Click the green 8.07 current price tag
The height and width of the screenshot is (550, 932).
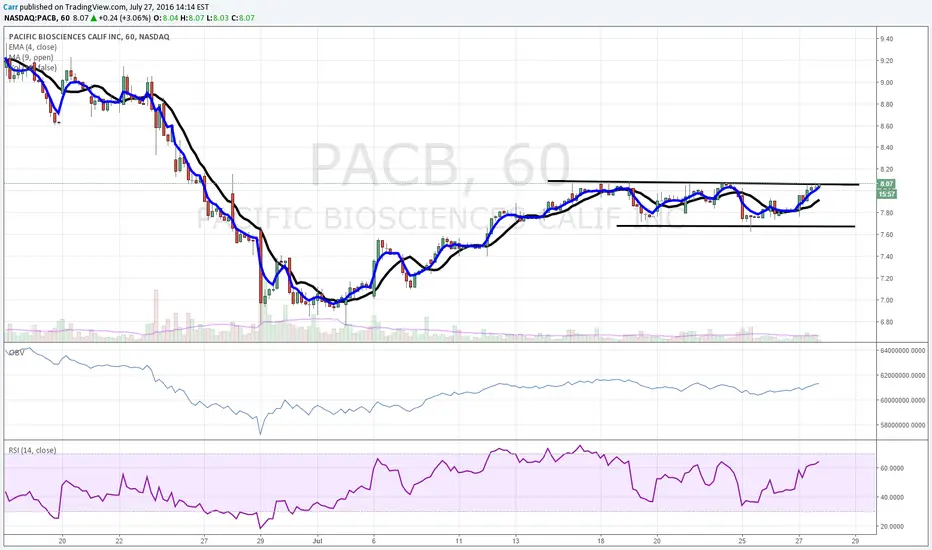pos(887,184)
